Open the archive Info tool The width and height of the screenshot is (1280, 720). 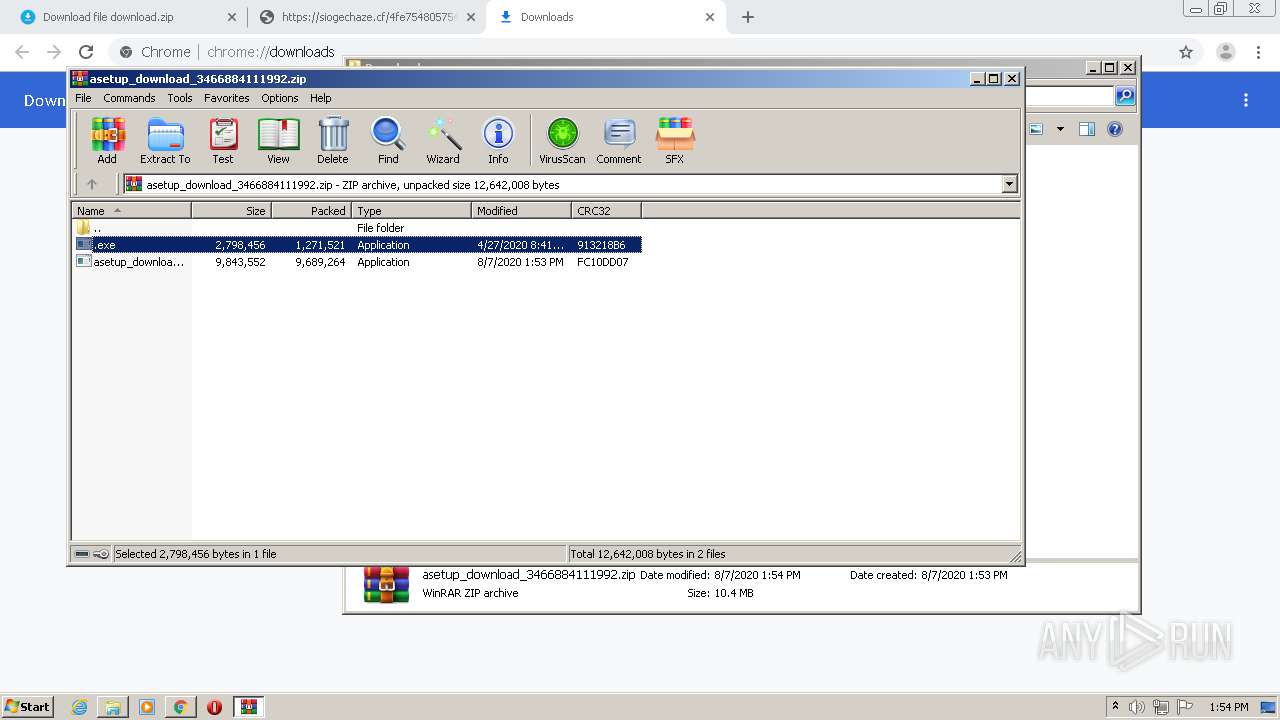498,141
